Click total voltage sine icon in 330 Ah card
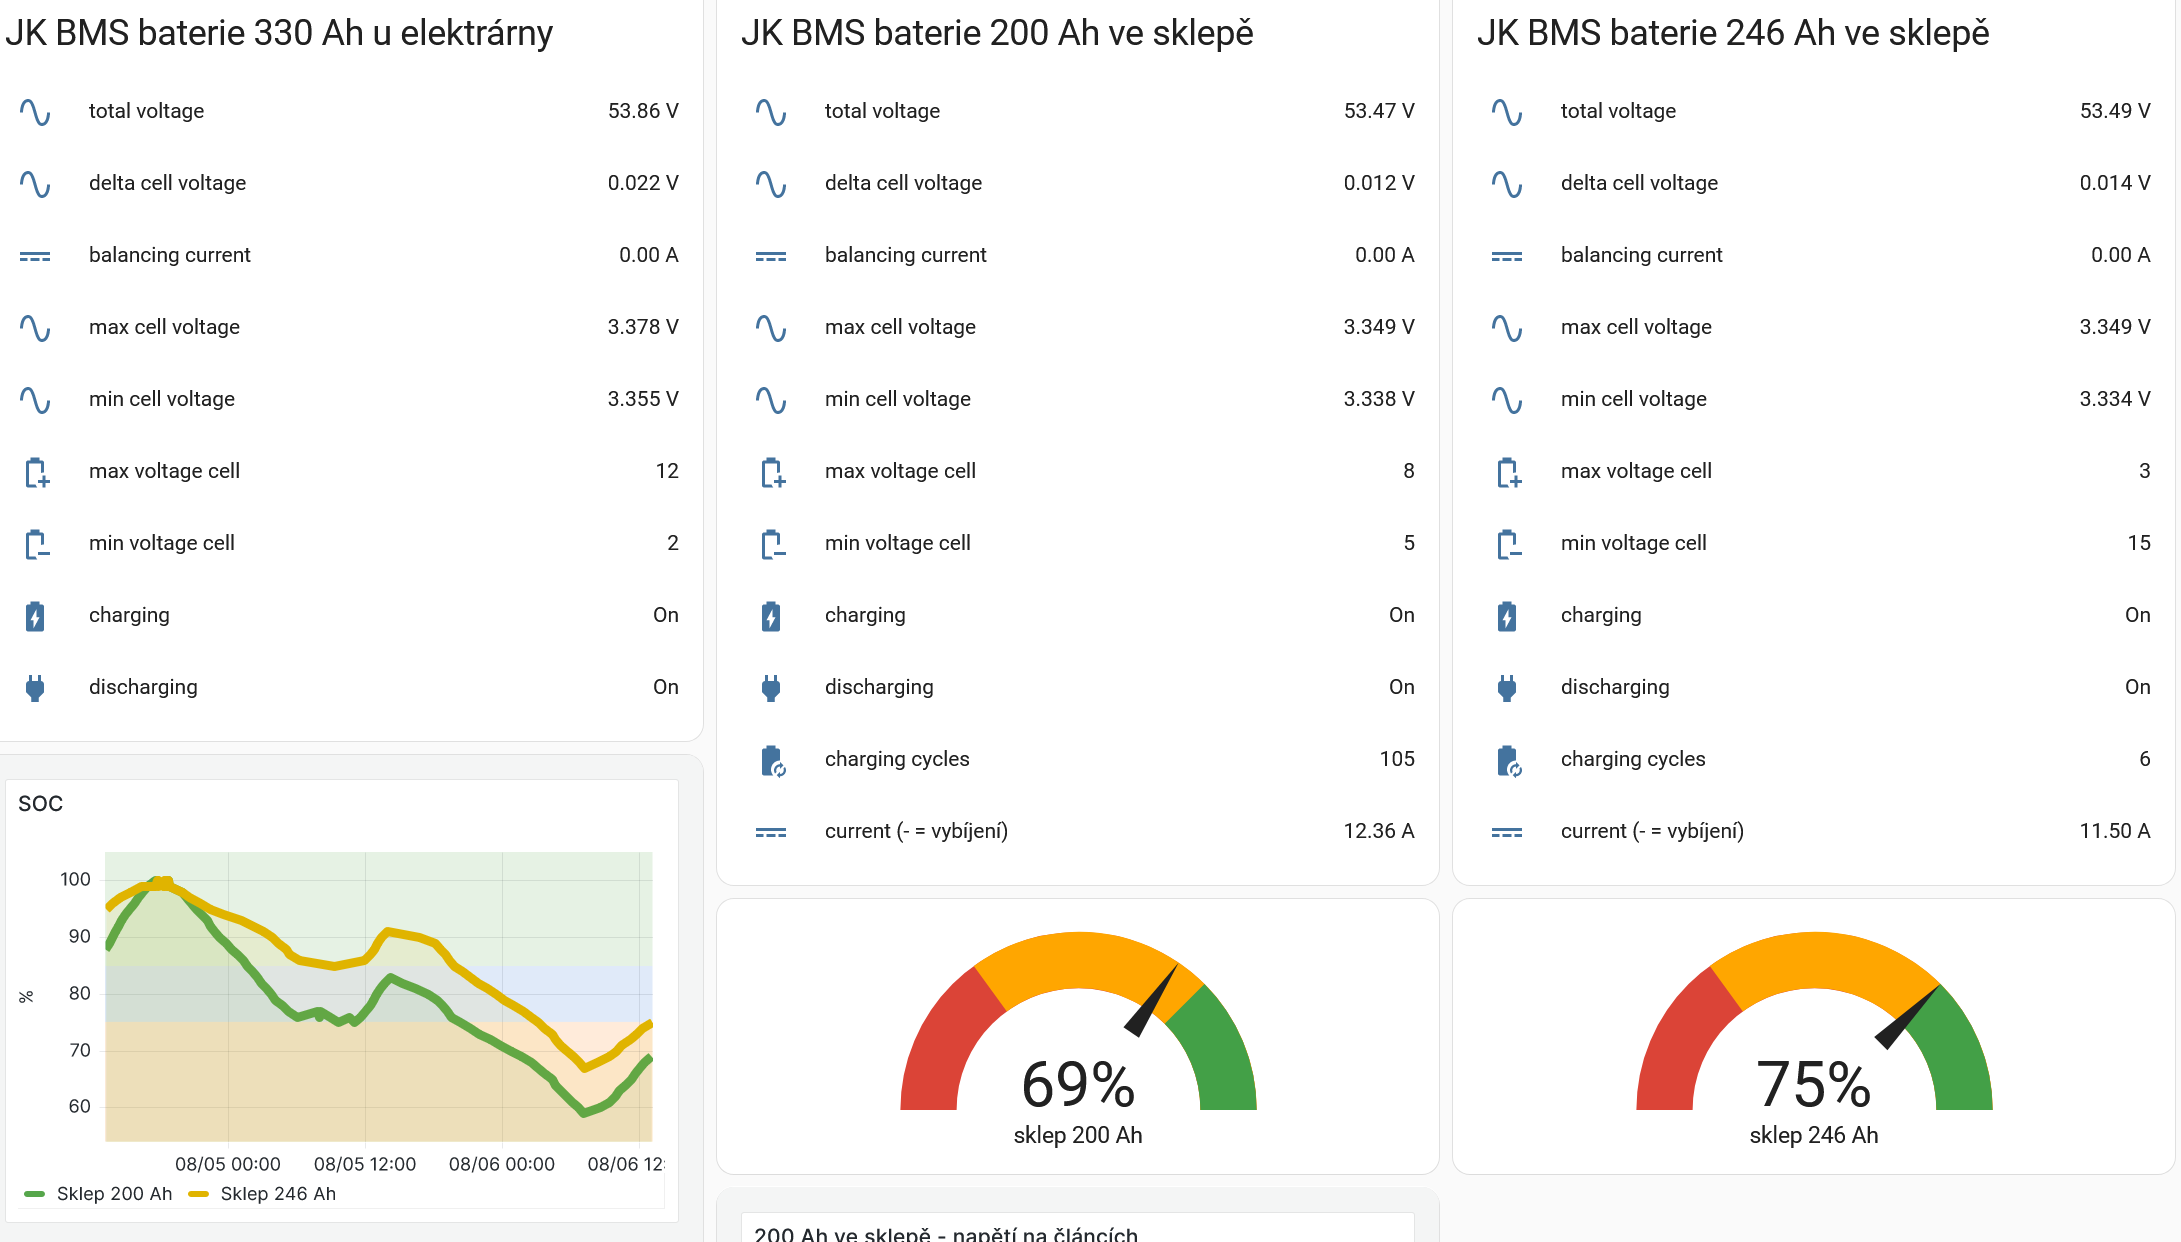This screenshot has width=2181, height=1242. tap(35, 112)
